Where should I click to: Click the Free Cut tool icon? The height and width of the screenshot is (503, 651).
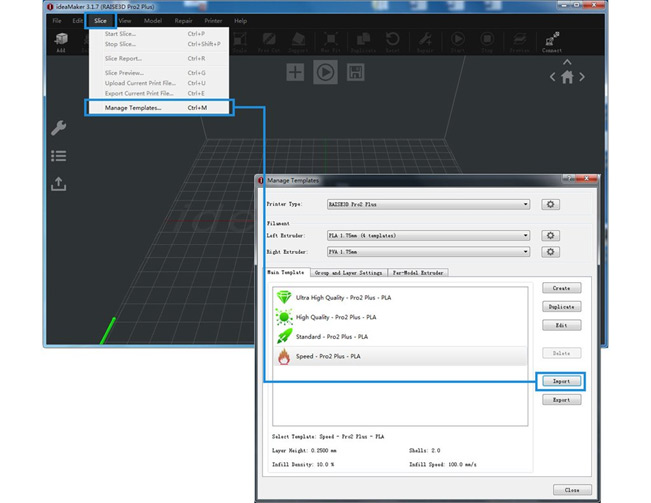(269, 42)
